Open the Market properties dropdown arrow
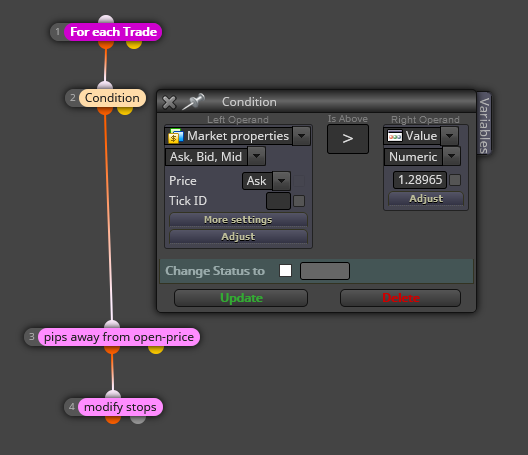The width and height of the screenshot is (528, 455). 301,136
